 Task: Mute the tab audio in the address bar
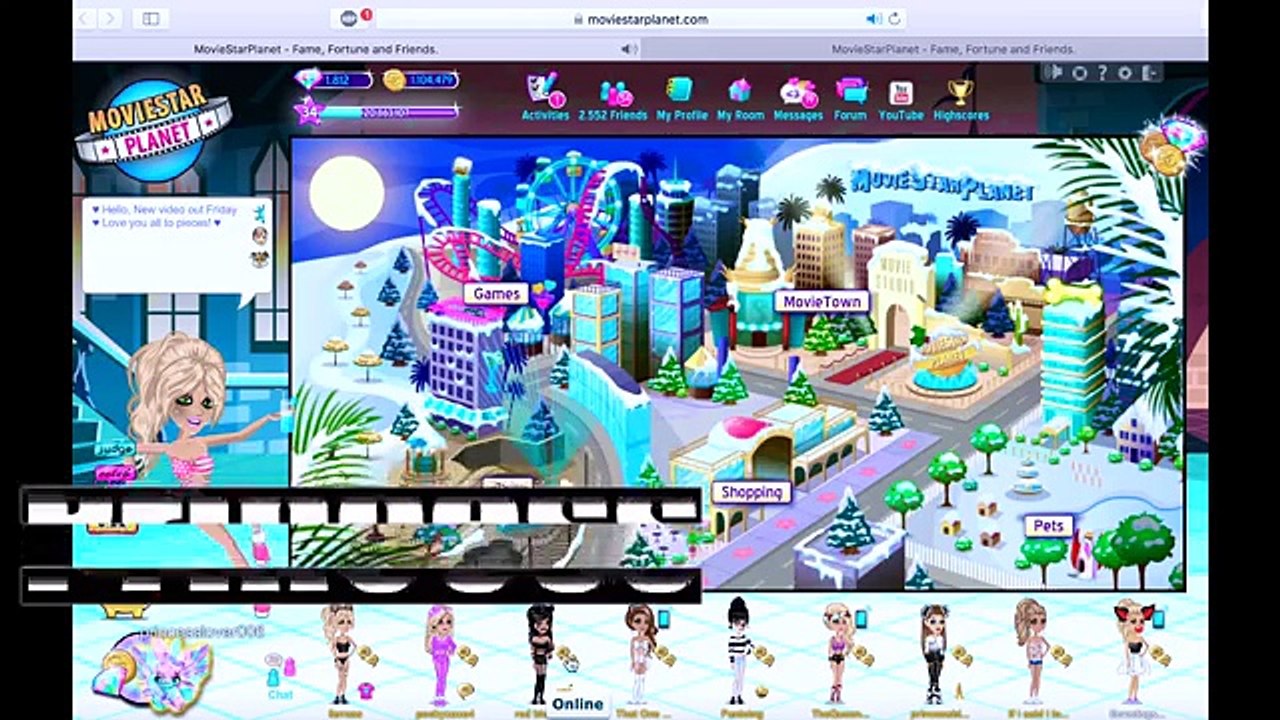tap(873, 18)
